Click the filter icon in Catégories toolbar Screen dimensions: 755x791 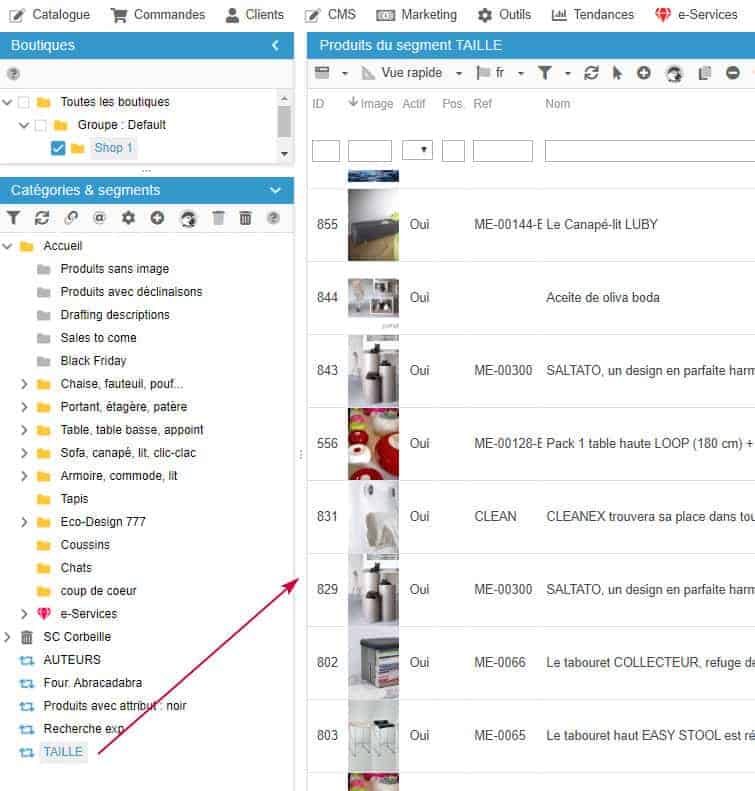point(14,218)
